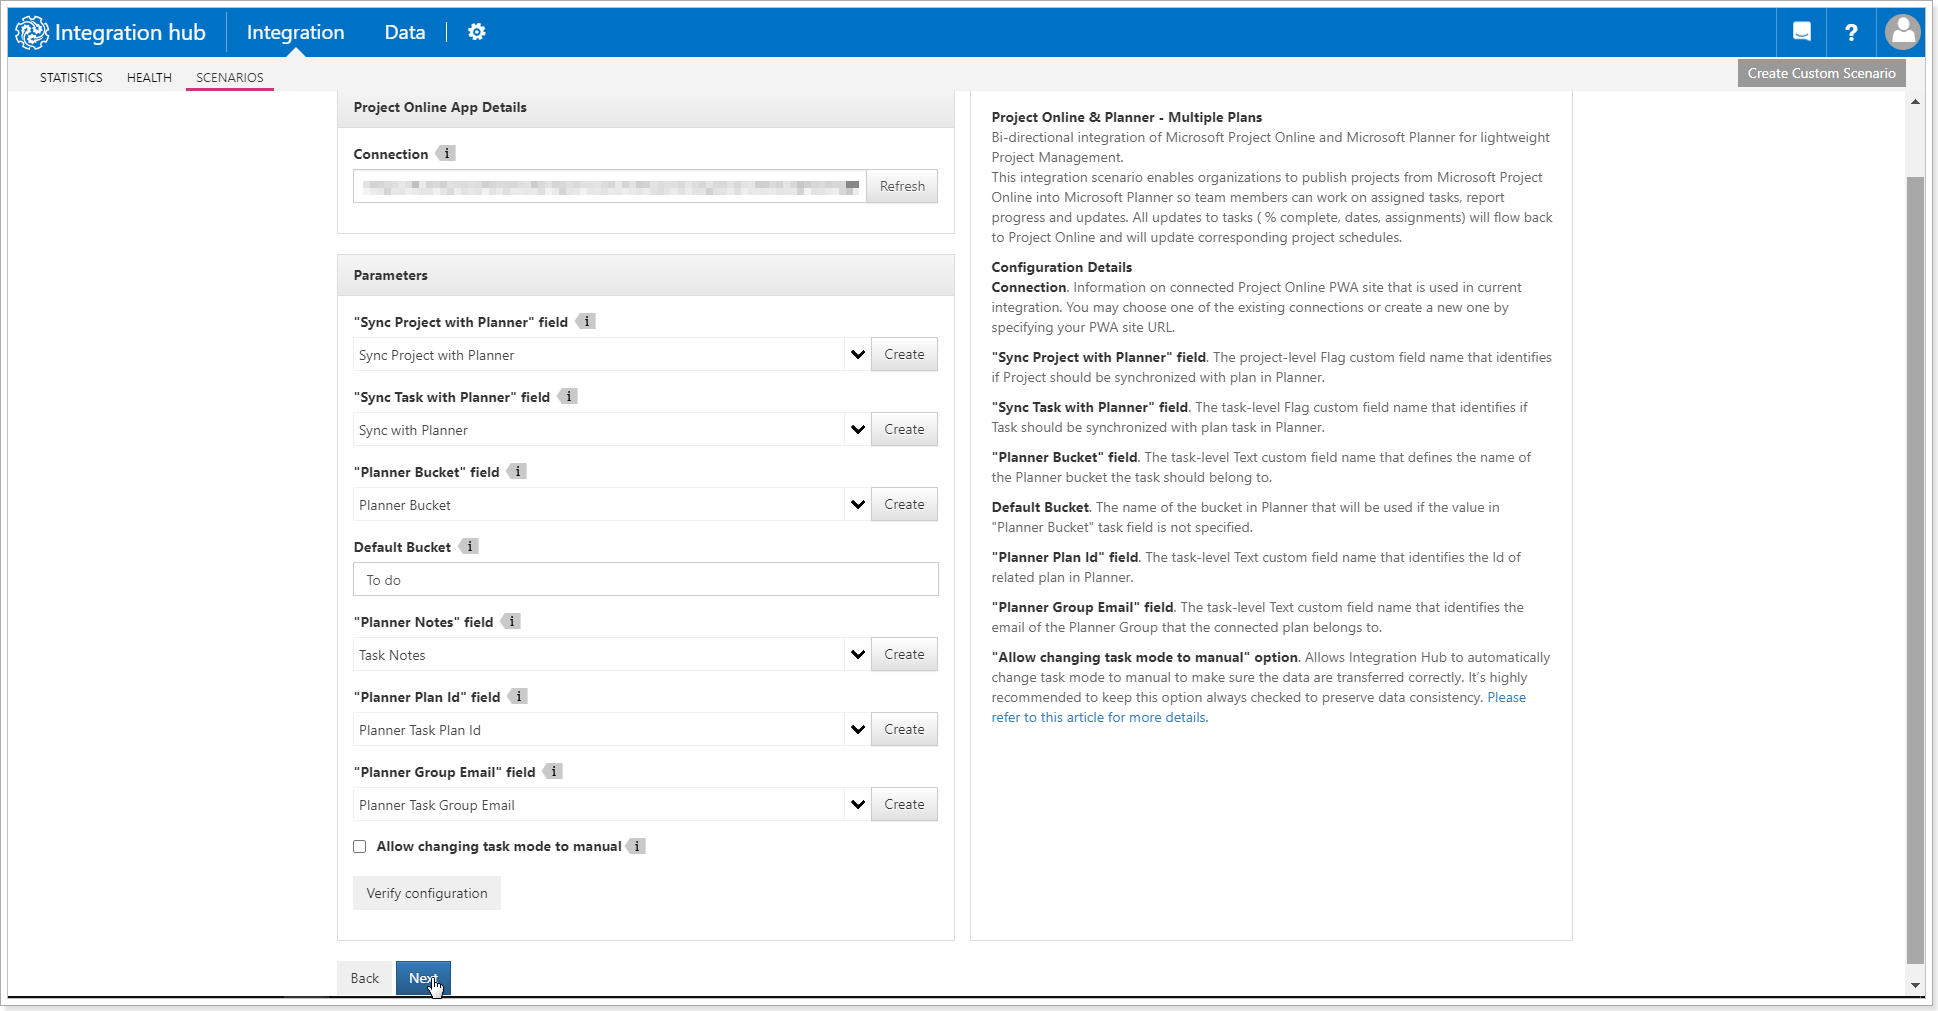
Task: Click the vertical scrollbar thumb
Action: [x=1915, y=570]
